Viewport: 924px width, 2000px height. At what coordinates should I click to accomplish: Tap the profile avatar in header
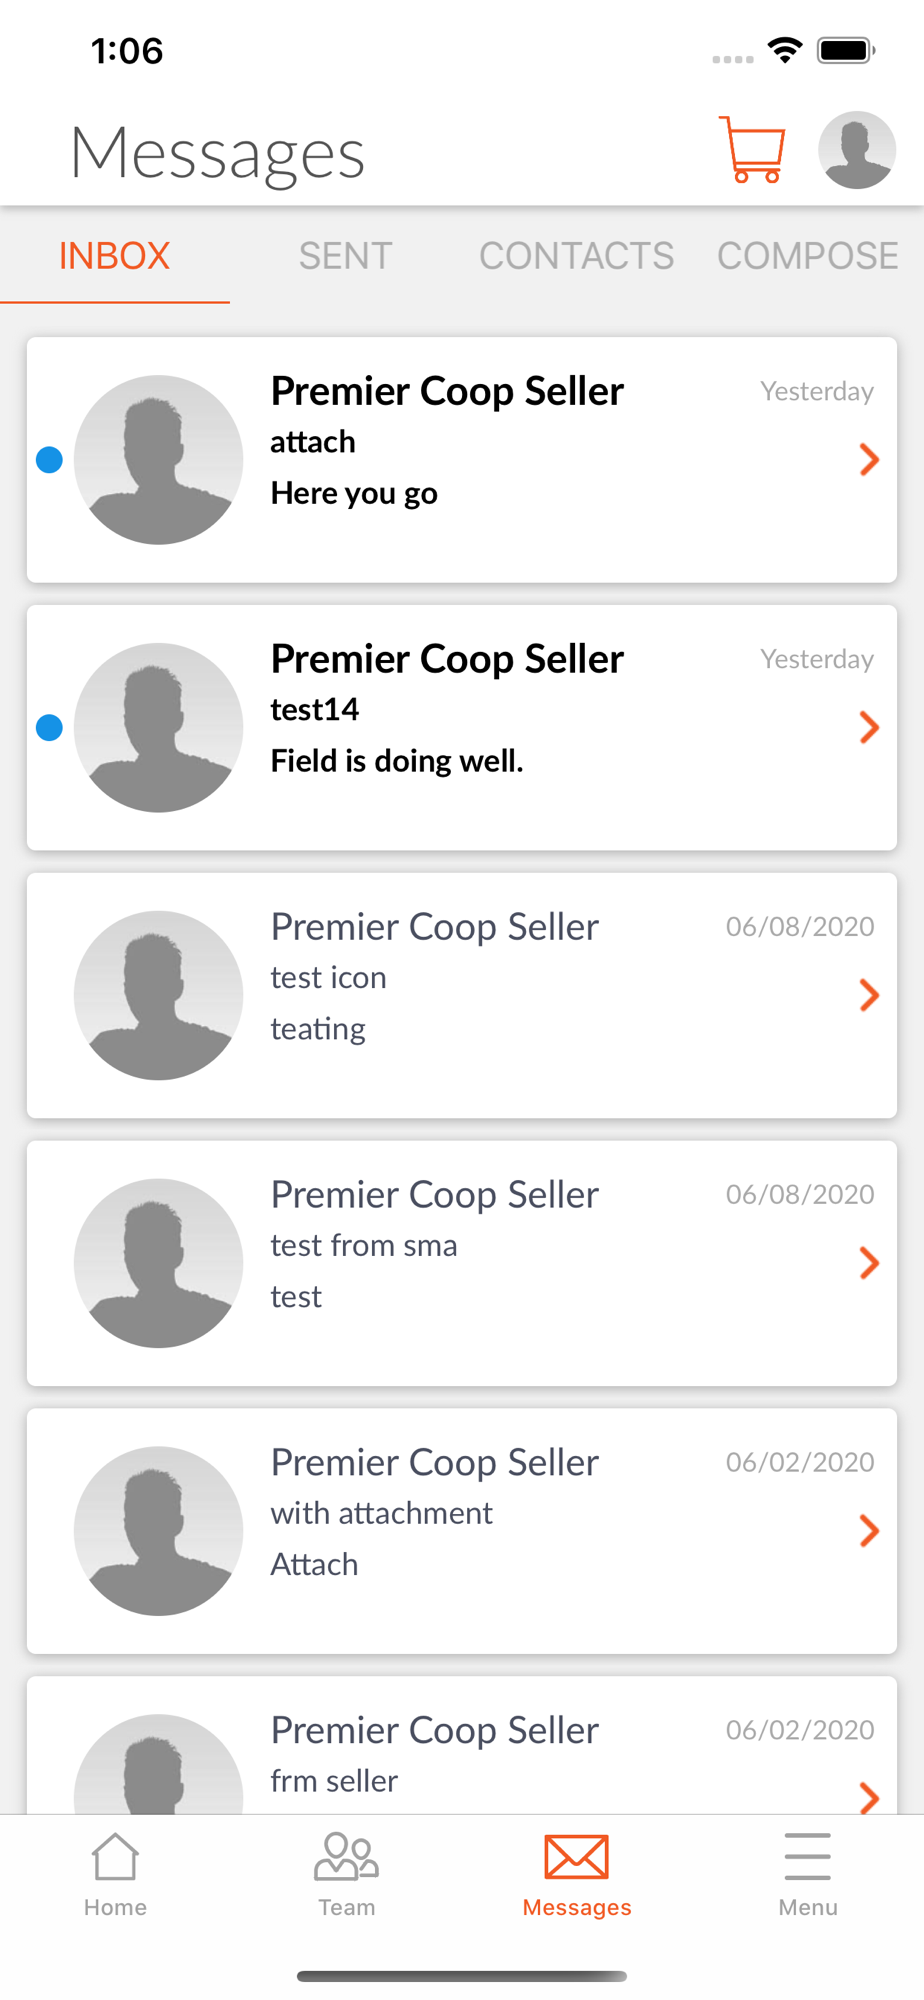coord(856,151)
